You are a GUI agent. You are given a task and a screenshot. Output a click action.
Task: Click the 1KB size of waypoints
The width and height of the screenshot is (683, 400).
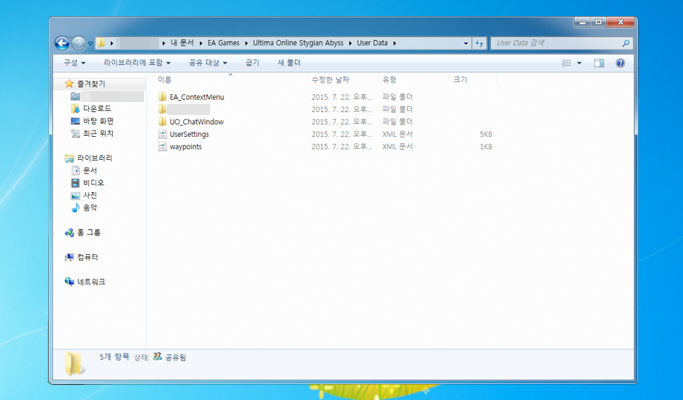(x=486, y=147)
